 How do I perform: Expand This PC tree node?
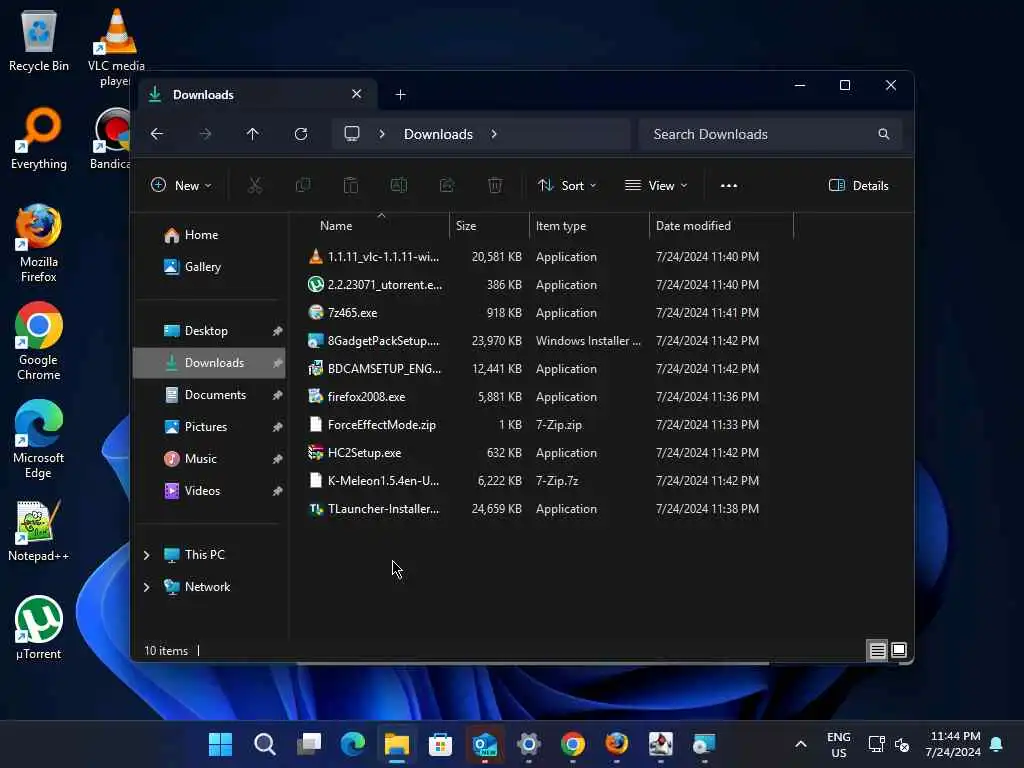(146, 555)
